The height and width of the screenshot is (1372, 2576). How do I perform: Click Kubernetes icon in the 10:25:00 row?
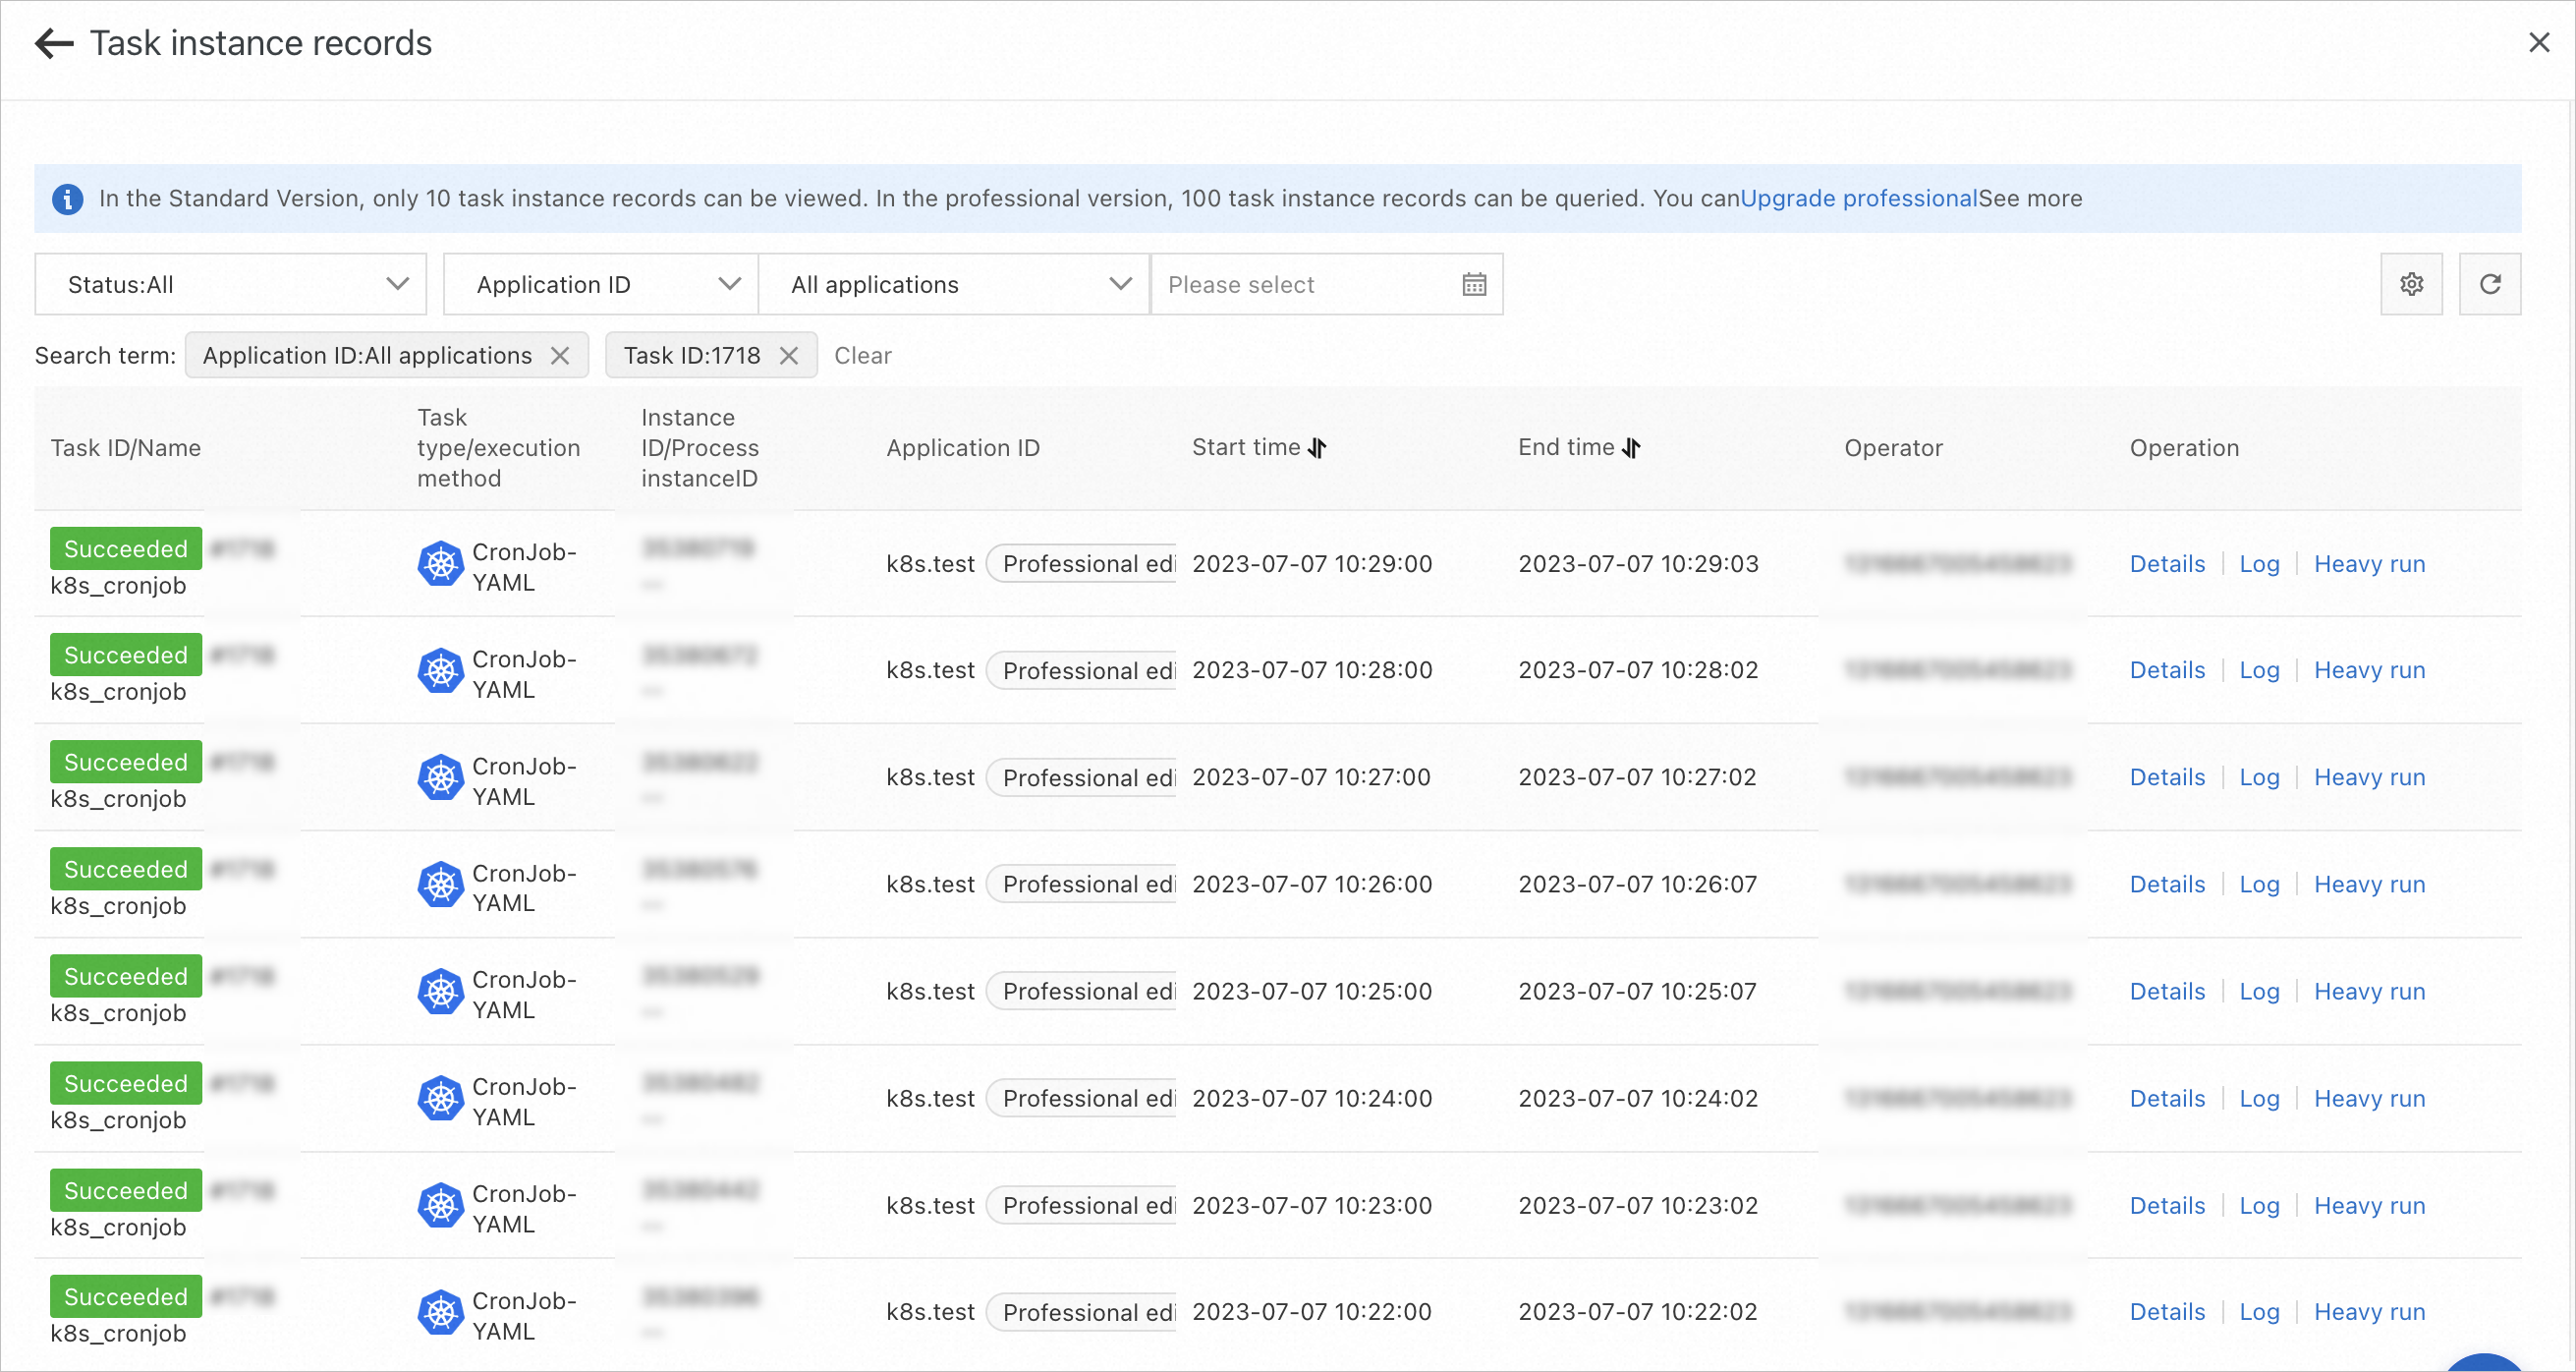coord(440,992)
